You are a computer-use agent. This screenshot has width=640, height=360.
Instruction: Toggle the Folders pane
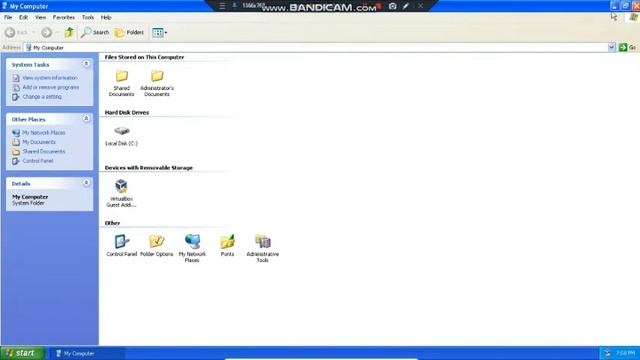[129, 32]
